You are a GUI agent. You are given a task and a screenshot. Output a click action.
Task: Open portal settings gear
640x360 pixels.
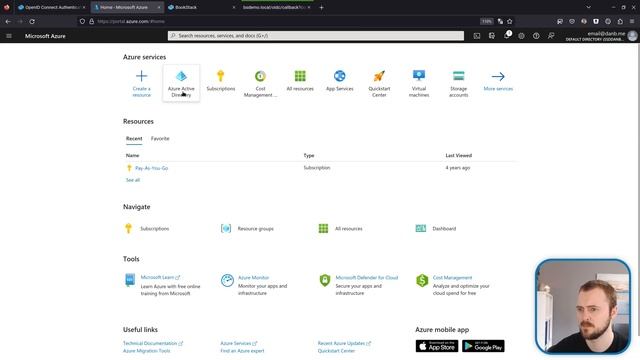coord(521,36)
